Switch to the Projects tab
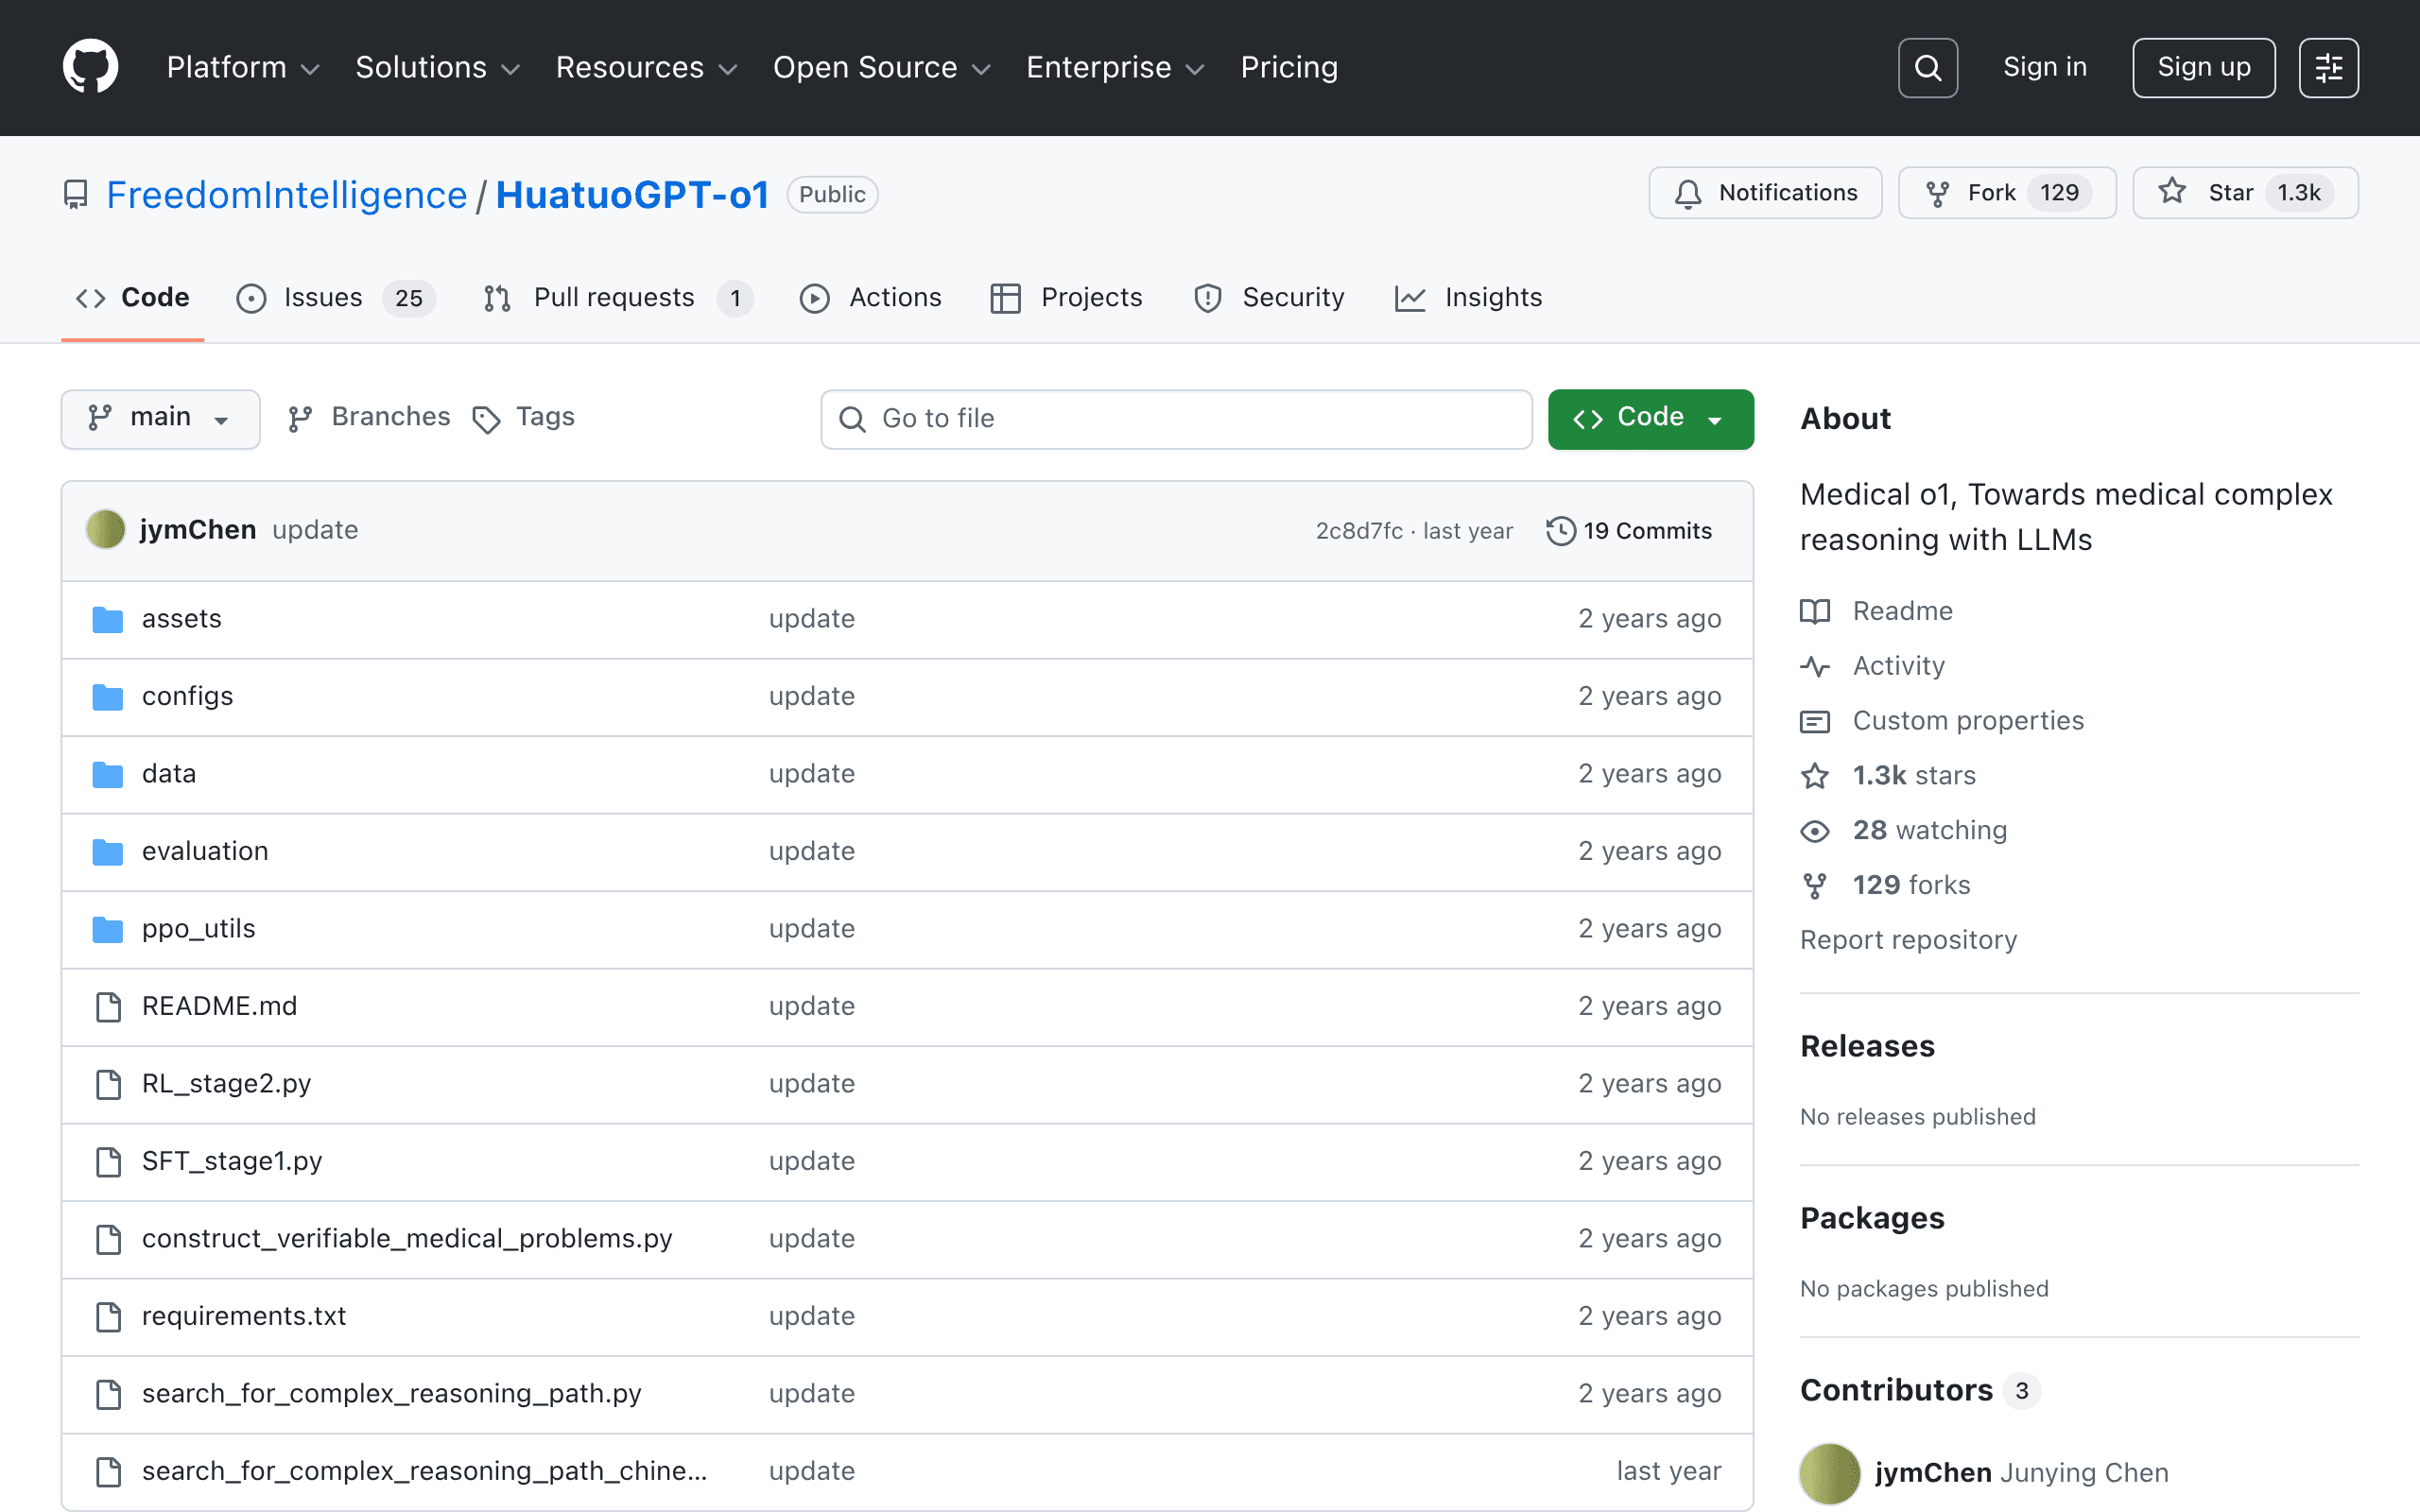This screenshot has width=2420, height=1512. coord(1066,298)
